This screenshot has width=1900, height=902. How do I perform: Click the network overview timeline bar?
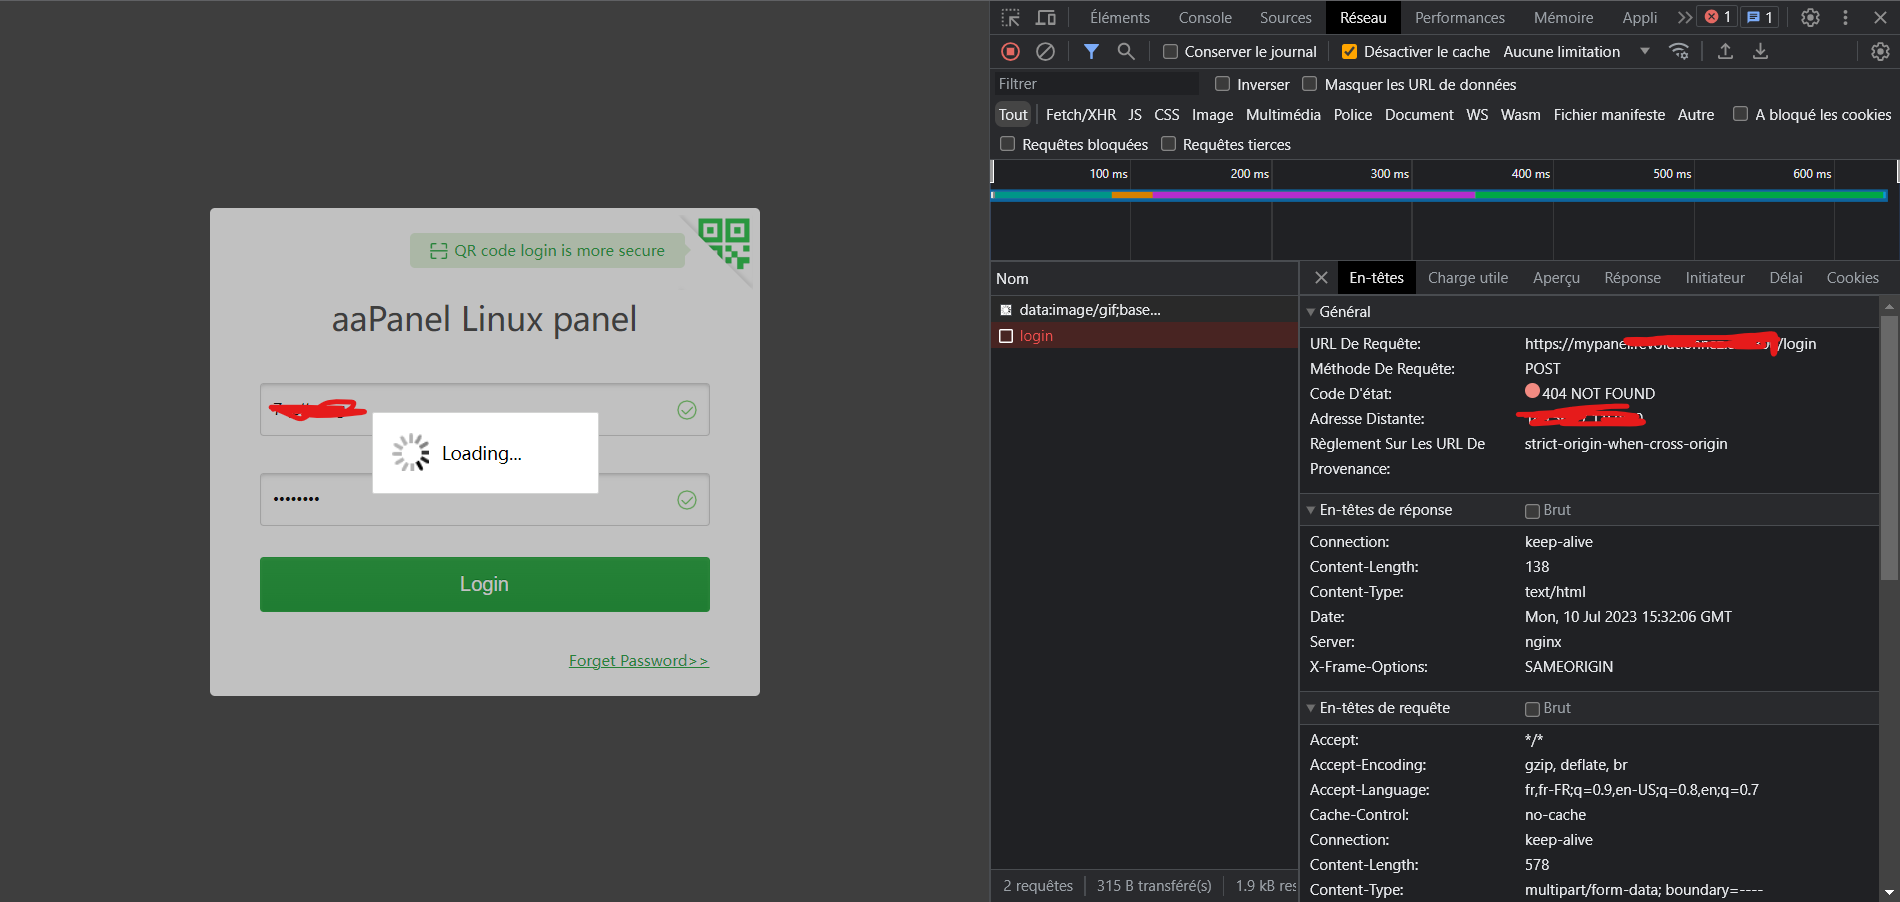(x=1439, y=195)
